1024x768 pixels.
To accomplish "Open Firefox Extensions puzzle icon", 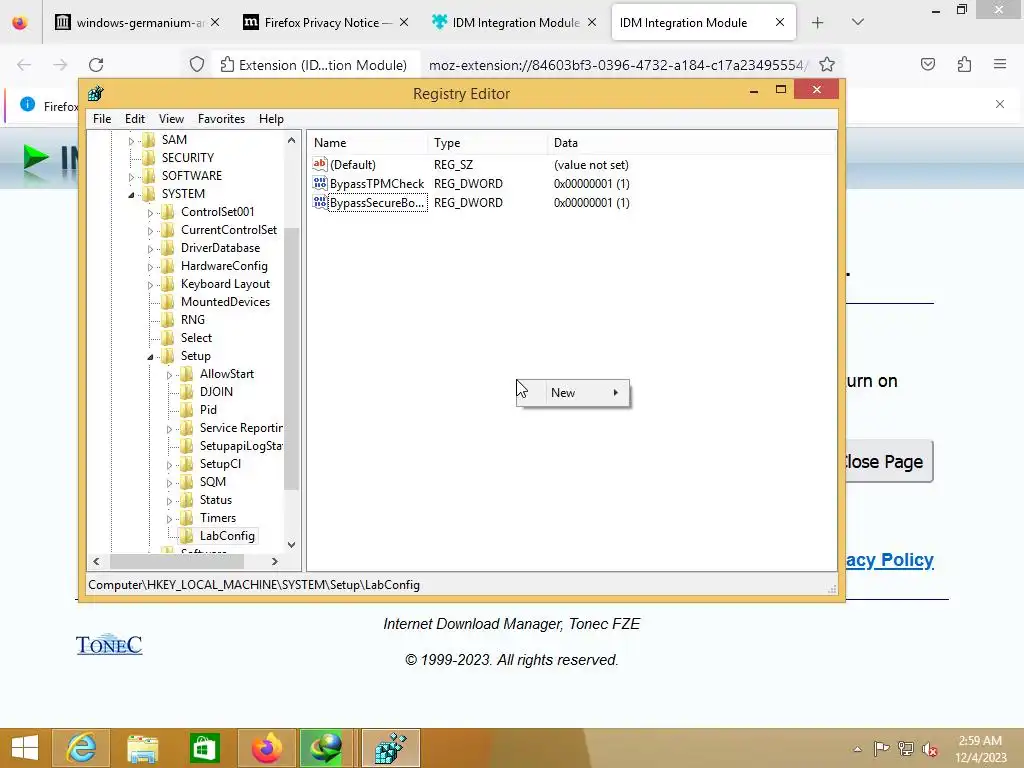I will click(964, 64).
